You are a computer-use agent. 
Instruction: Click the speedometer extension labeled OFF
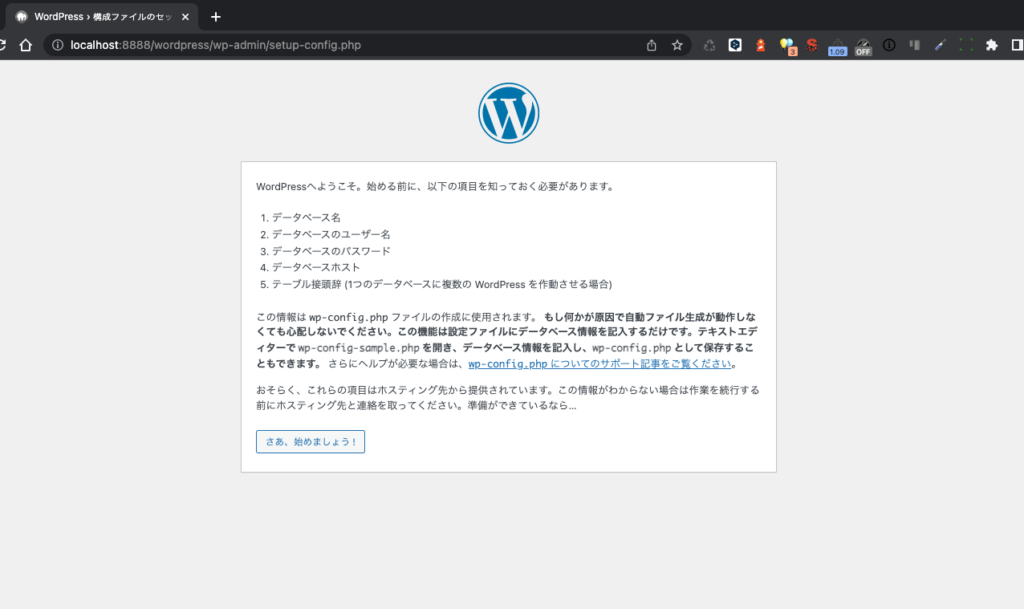[862, 45]
